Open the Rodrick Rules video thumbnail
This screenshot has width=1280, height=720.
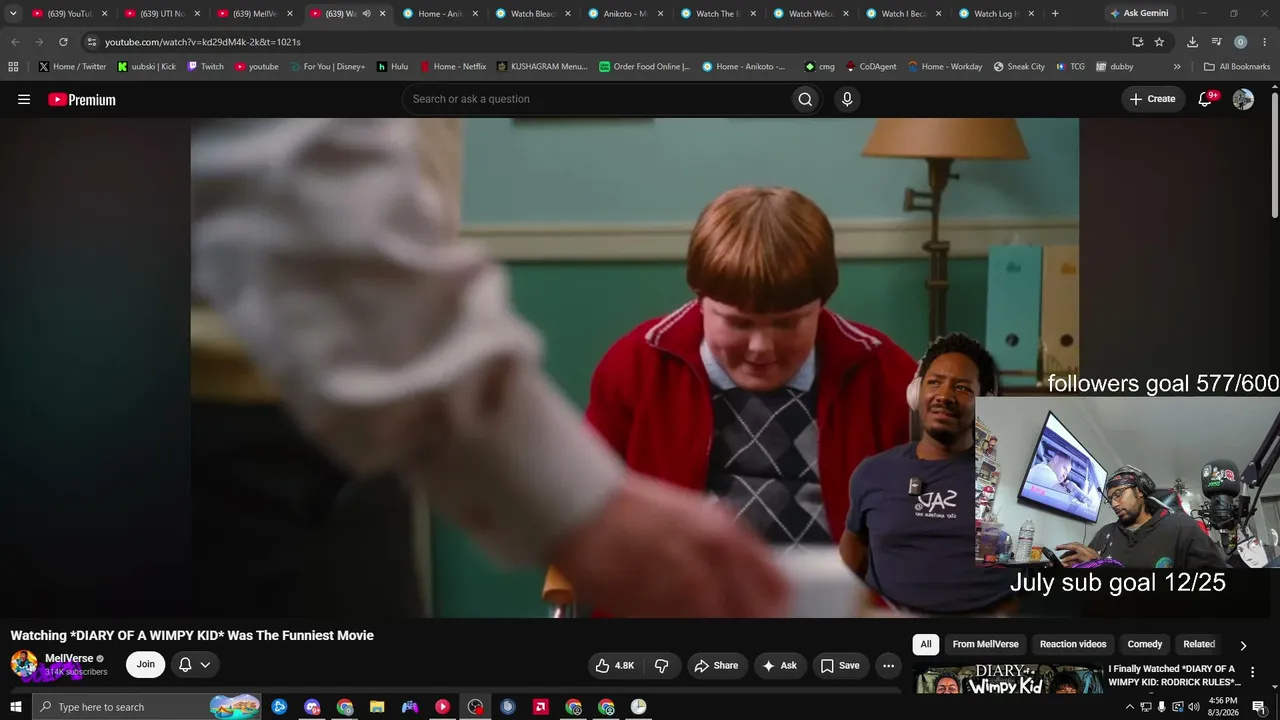click(x=1007, y=679)
